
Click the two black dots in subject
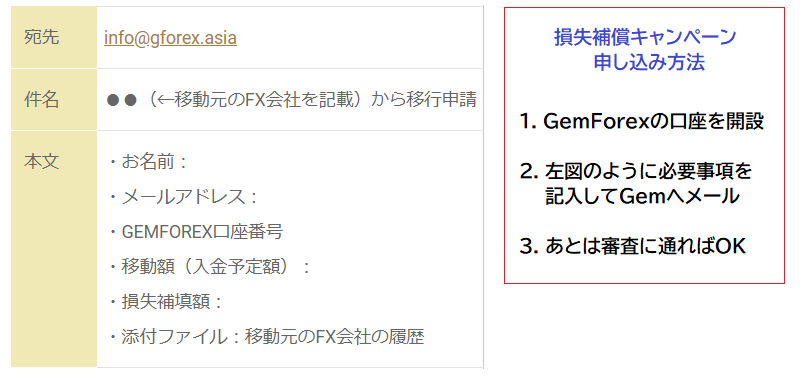pyautogui.click(x=121, y=100)
